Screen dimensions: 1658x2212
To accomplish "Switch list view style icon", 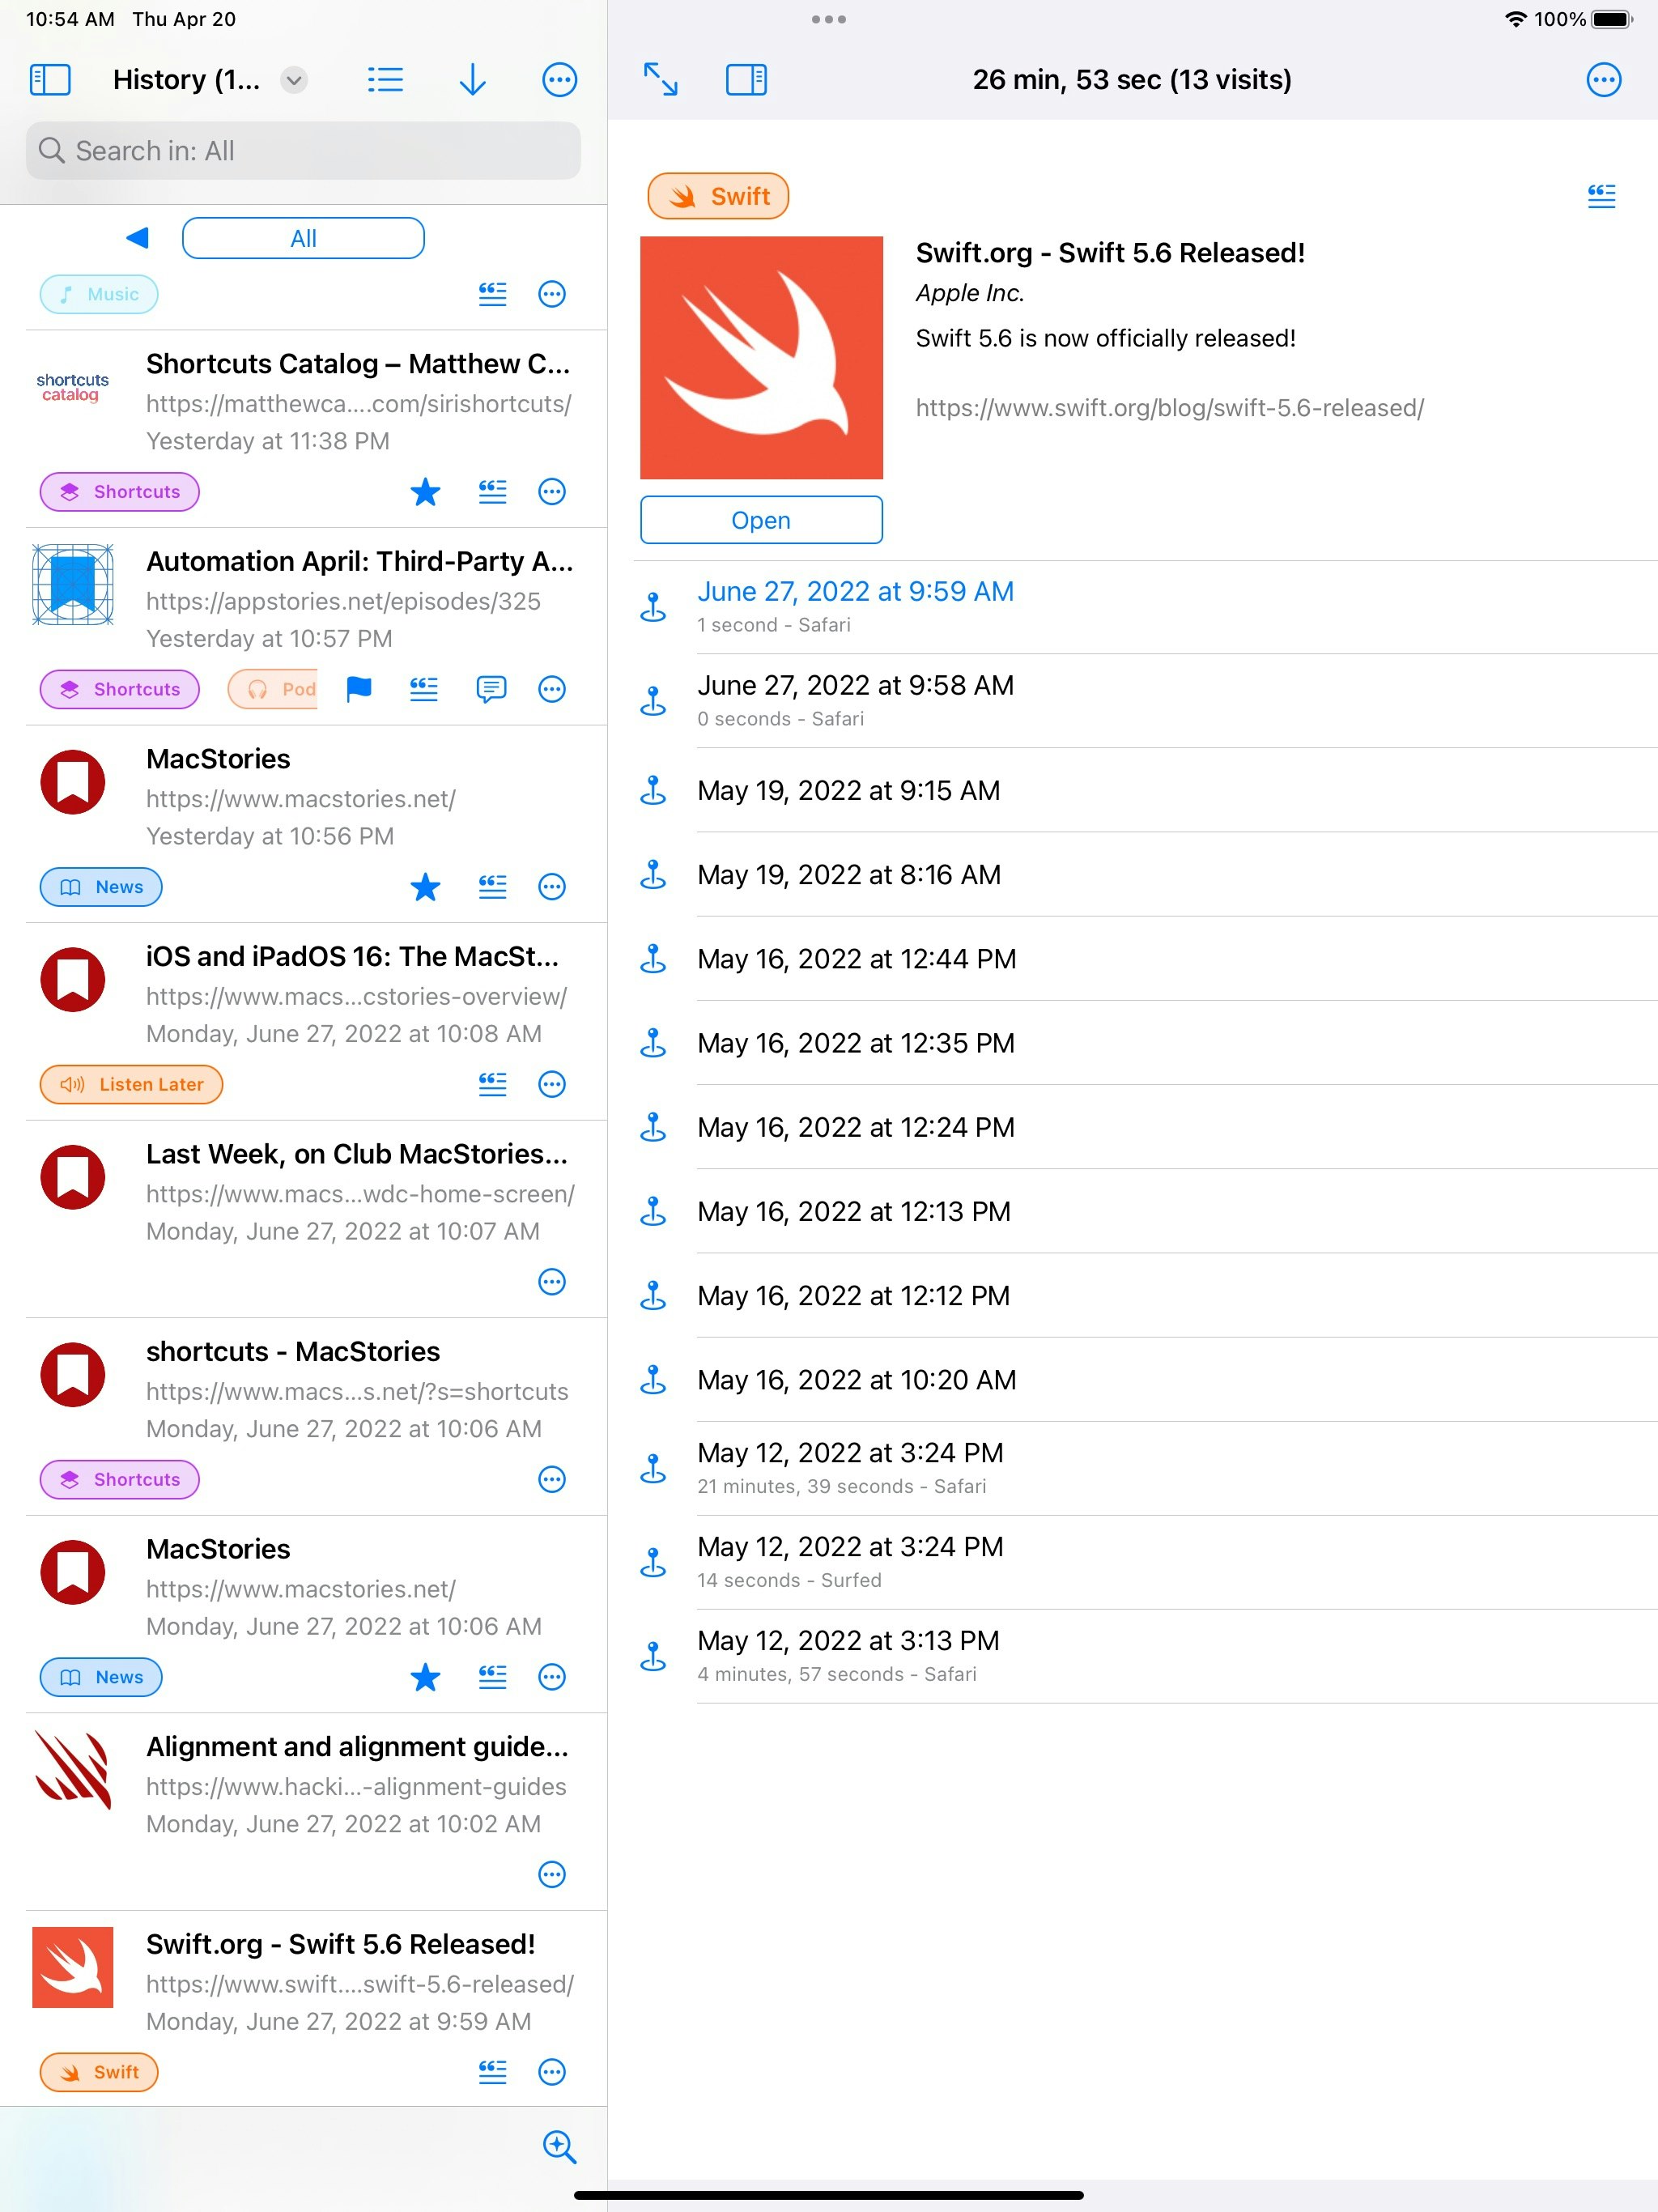I will 385,80.
